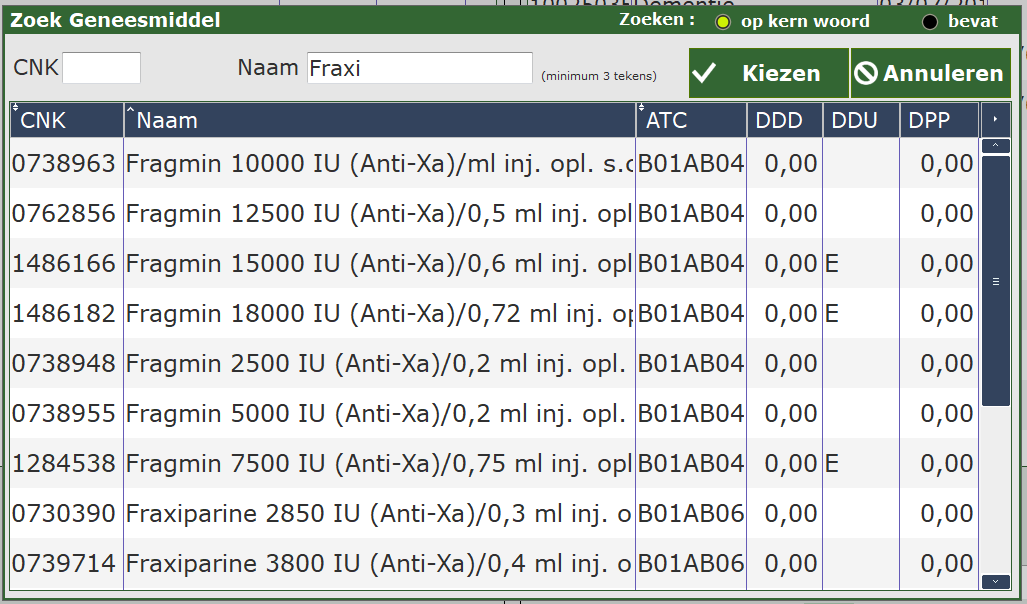Viewport: 1027px width, 604px height.
Task: Click the vertical scrollbar thumb
Action: point(996,281)
